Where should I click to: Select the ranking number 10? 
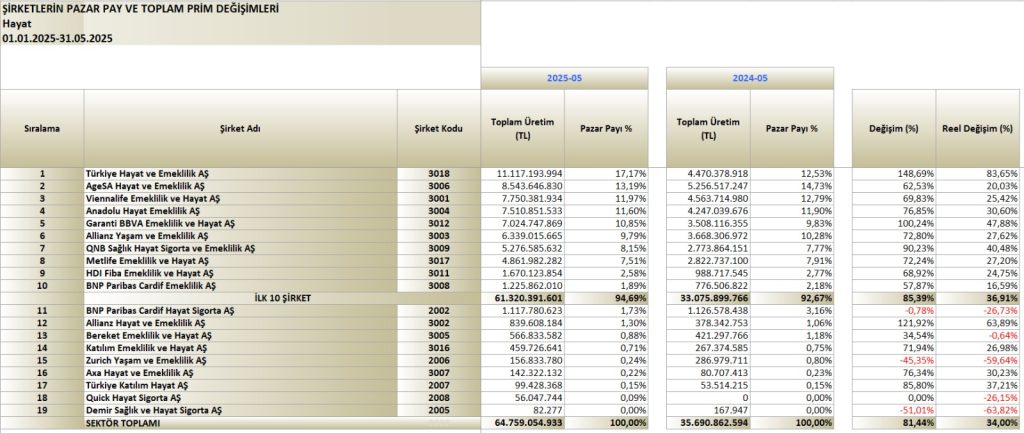coord(42,285)
